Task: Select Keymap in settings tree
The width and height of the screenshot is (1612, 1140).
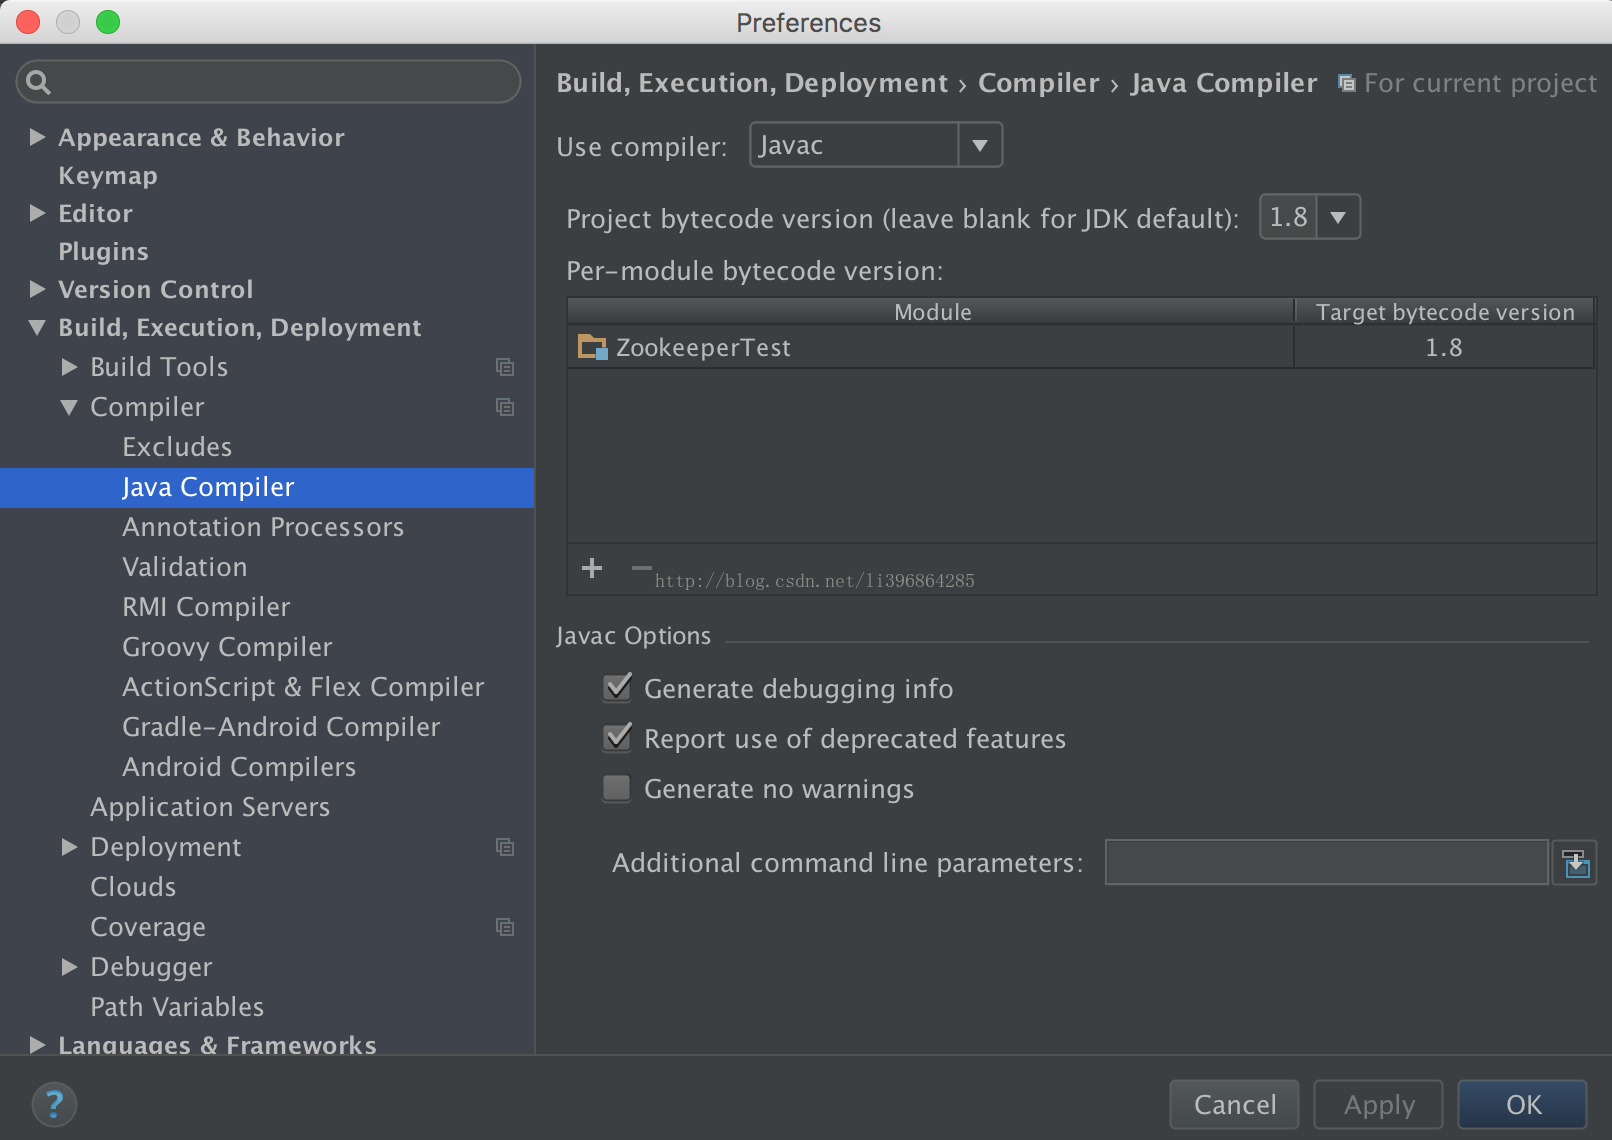Action: click(x=108, y=175)
